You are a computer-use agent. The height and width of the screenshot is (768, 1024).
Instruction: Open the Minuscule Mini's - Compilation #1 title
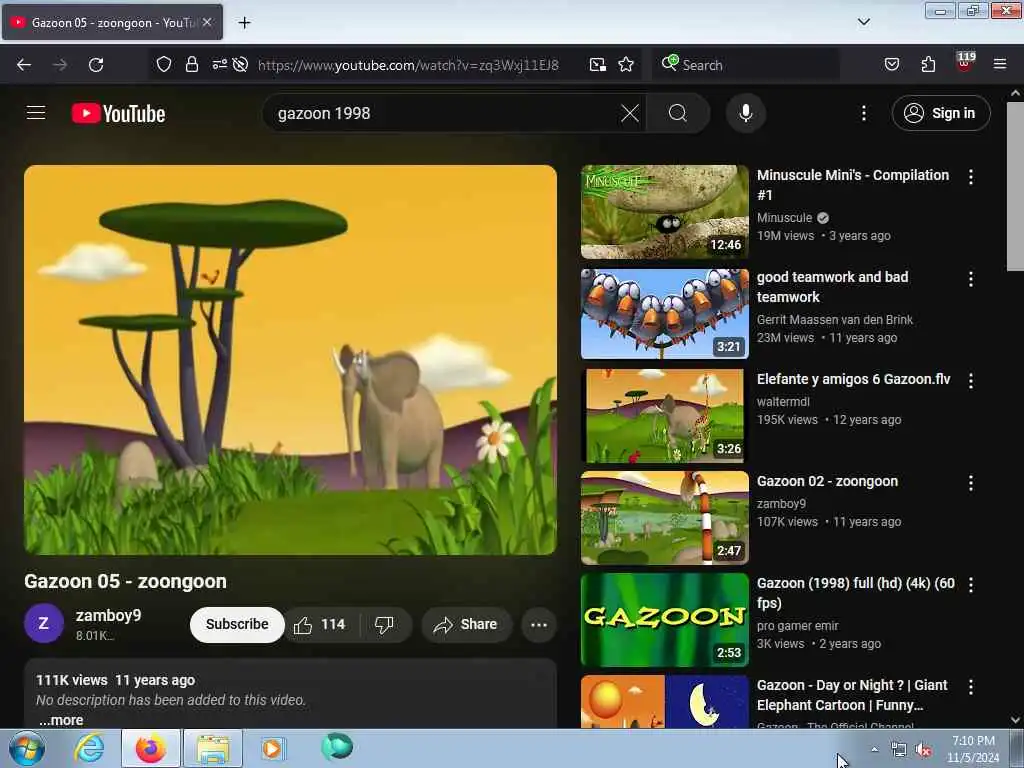point(853,185)
